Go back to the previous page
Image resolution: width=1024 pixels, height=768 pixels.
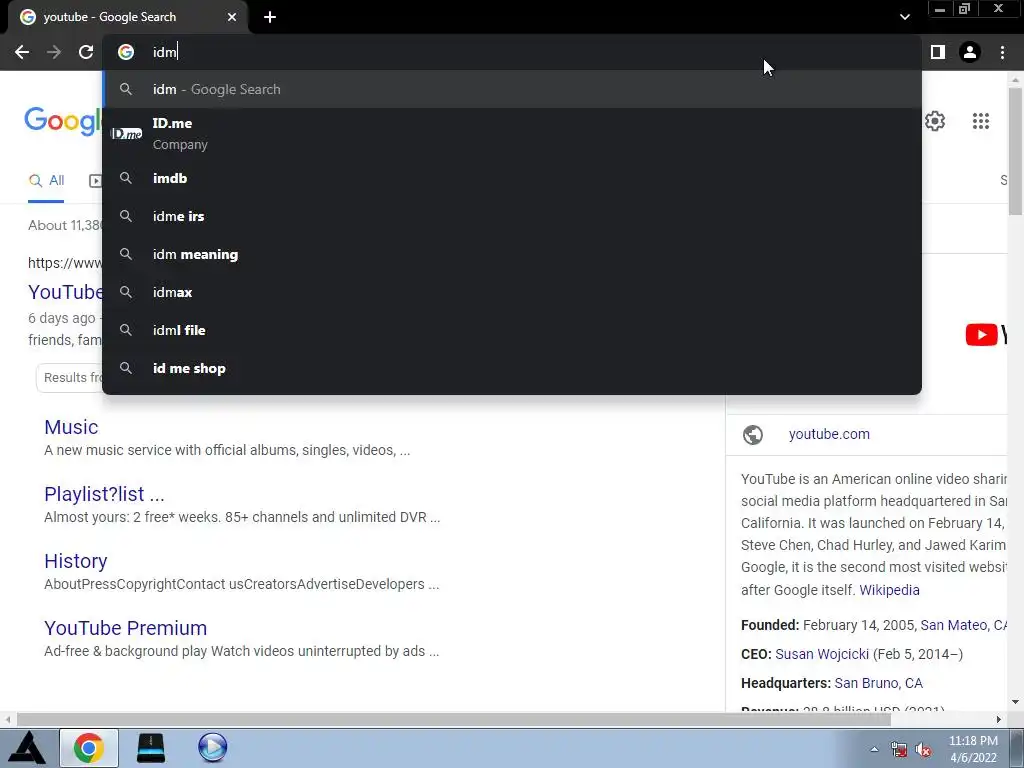coord(22,52)
